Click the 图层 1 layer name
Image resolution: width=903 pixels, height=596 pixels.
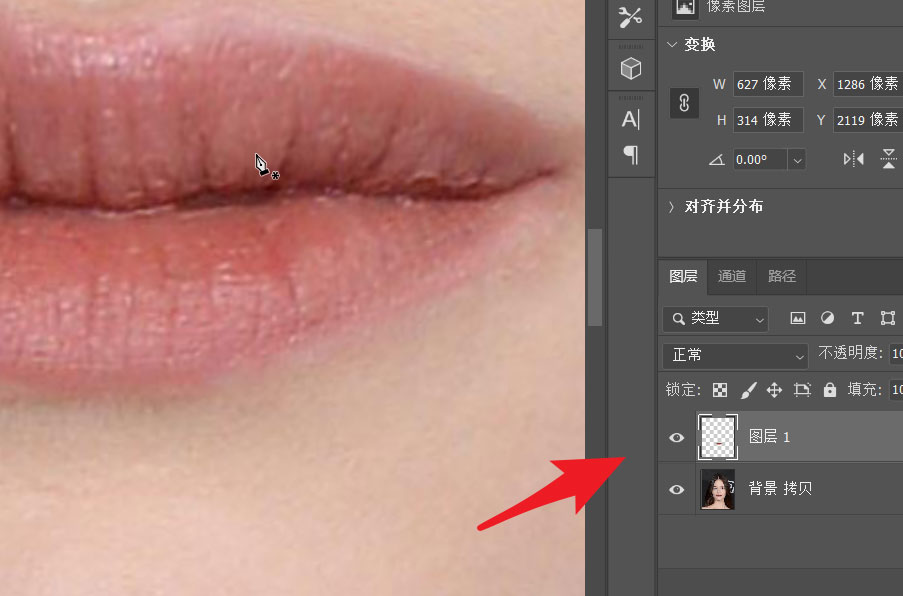point(769,437)
